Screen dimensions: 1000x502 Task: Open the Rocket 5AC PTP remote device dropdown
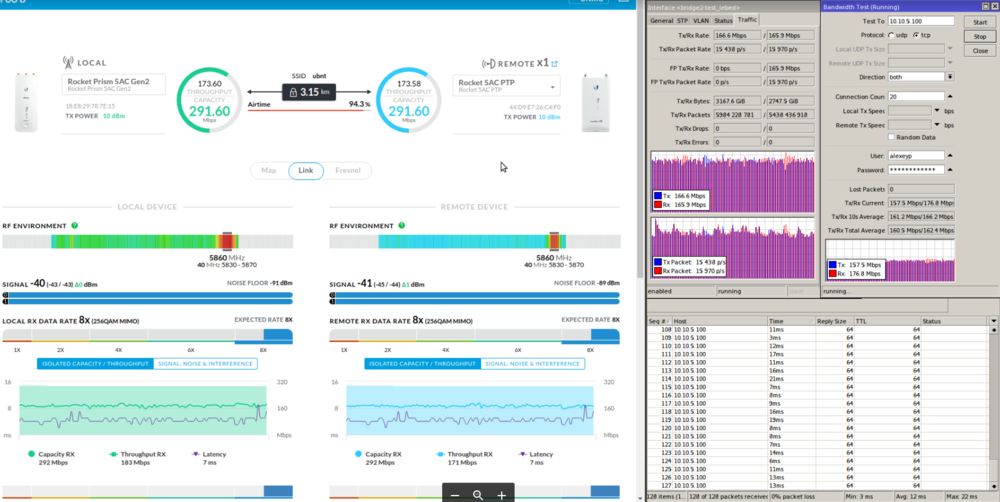552,86
